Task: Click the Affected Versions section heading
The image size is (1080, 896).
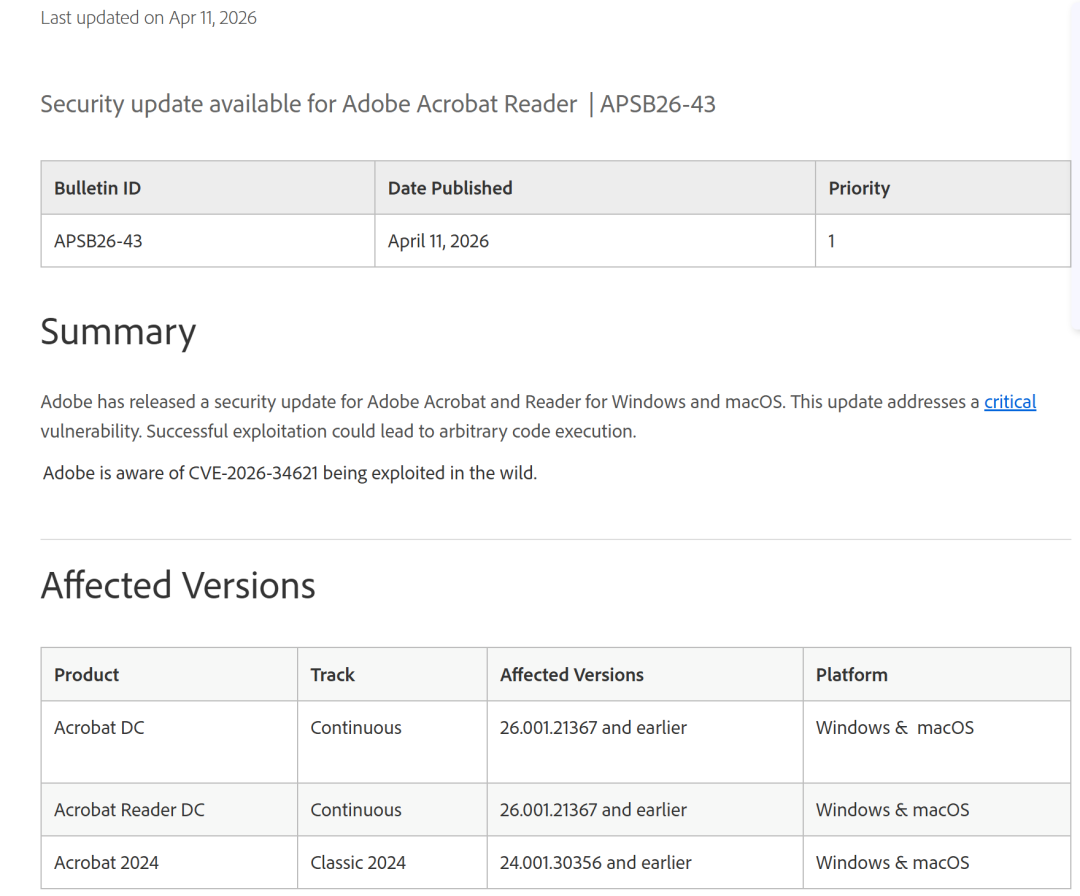Action: click(x=178, y=585)
